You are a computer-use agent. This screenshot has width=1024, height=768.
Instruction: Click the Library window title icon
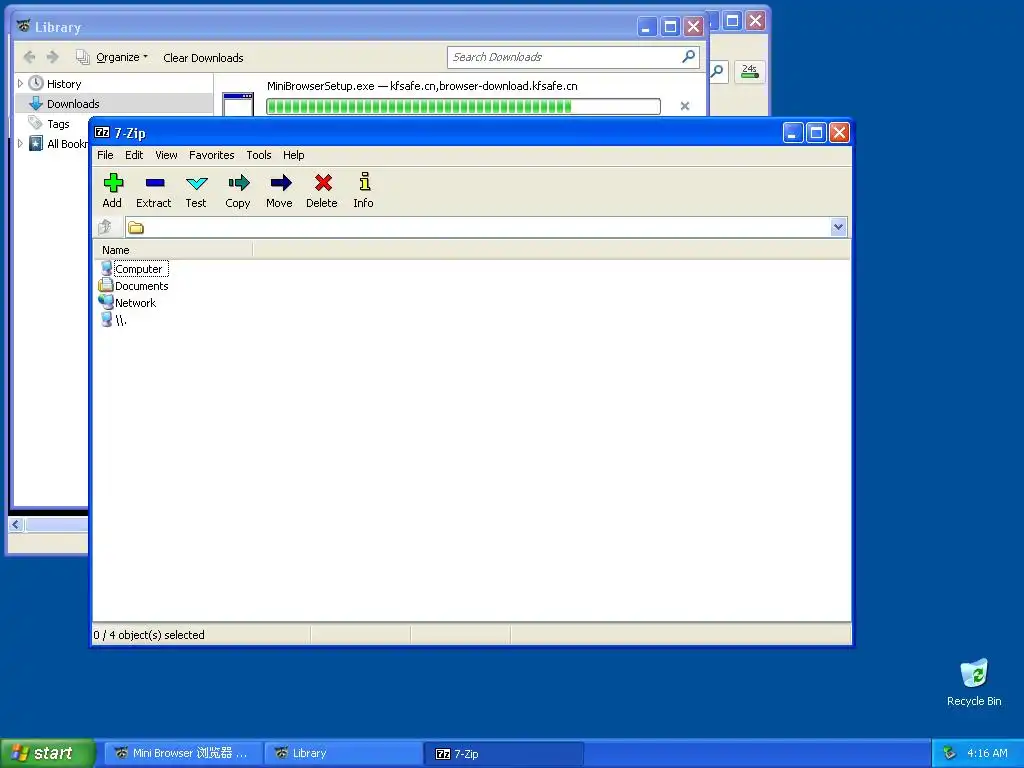click(x=24, y=26)
